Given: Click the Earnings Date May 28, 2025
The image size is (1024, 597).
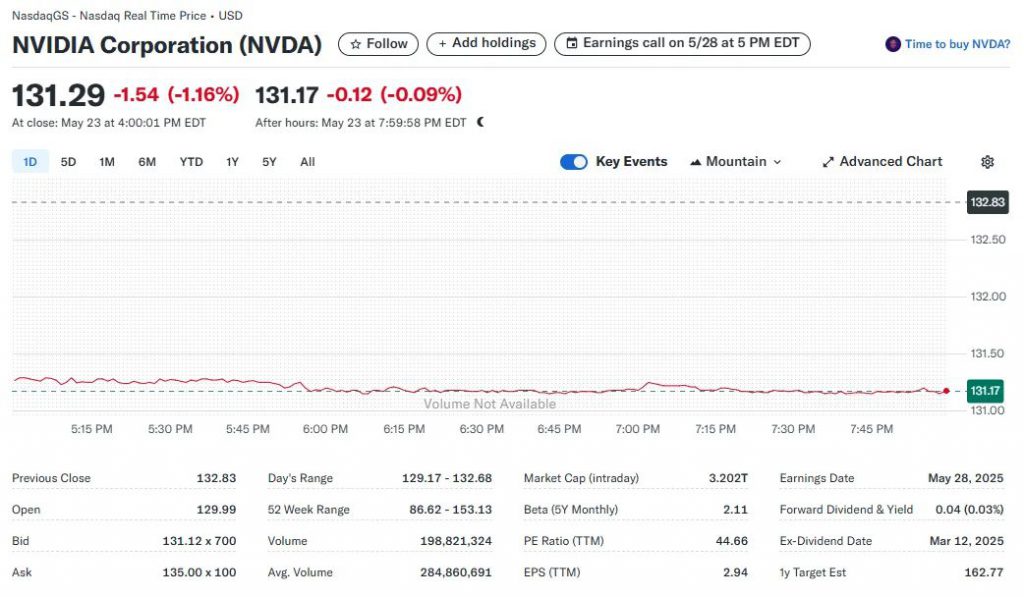Looking at the screenshot, I should 965,478.
